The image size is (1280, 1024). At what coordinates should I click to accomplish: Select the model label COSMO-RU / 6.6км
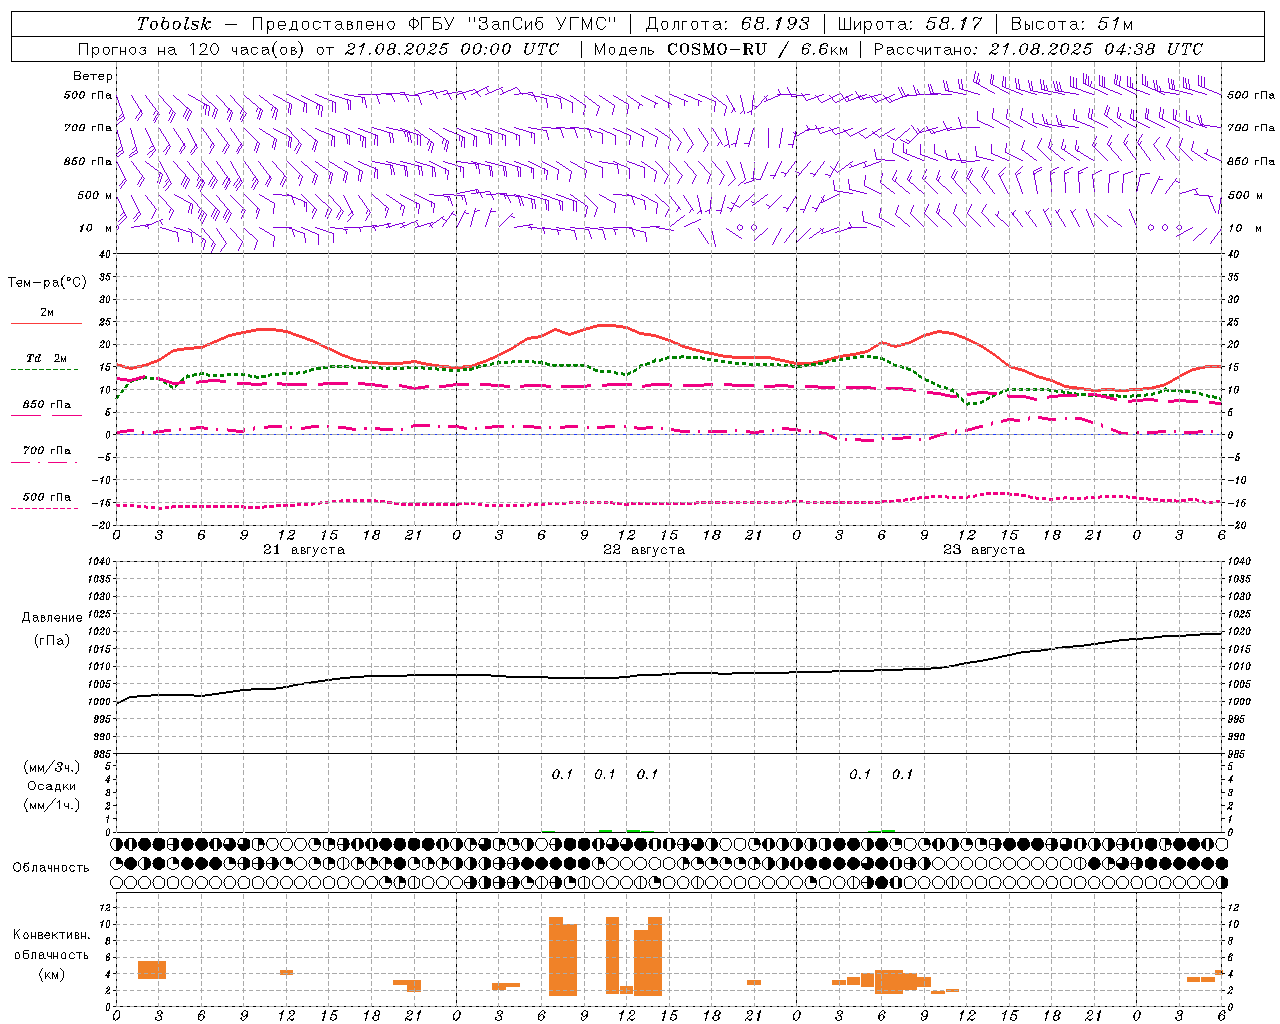pyautogui.click(x=758, y=49)
